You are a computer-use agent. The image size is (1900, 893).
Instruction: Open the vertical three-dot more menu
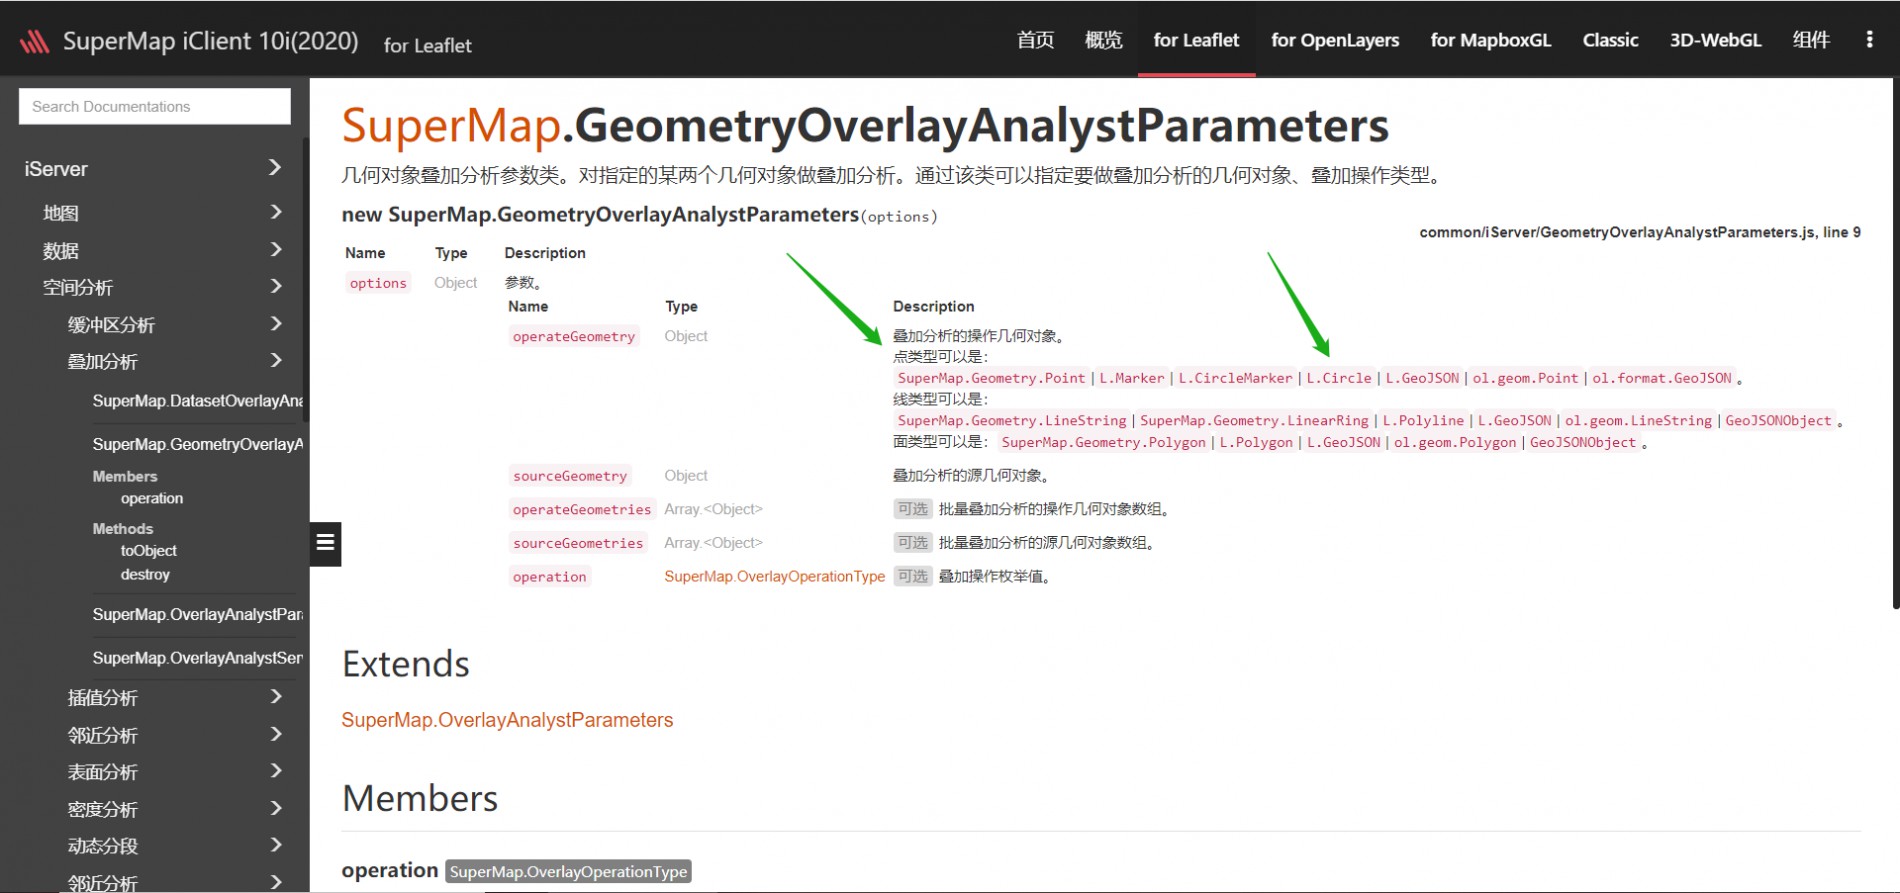point(1869,40)
